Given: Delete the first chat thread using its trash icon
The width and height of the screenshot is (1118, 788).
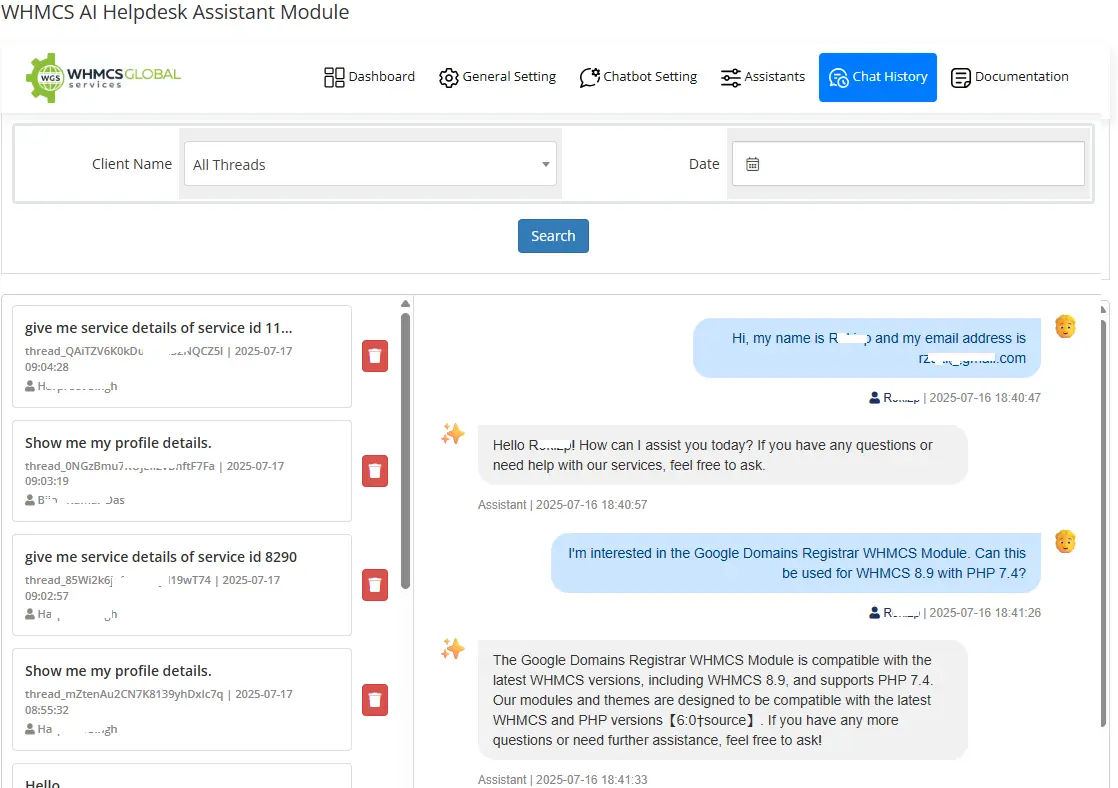Looking at the screenshot, I should [x=375, y=356].
